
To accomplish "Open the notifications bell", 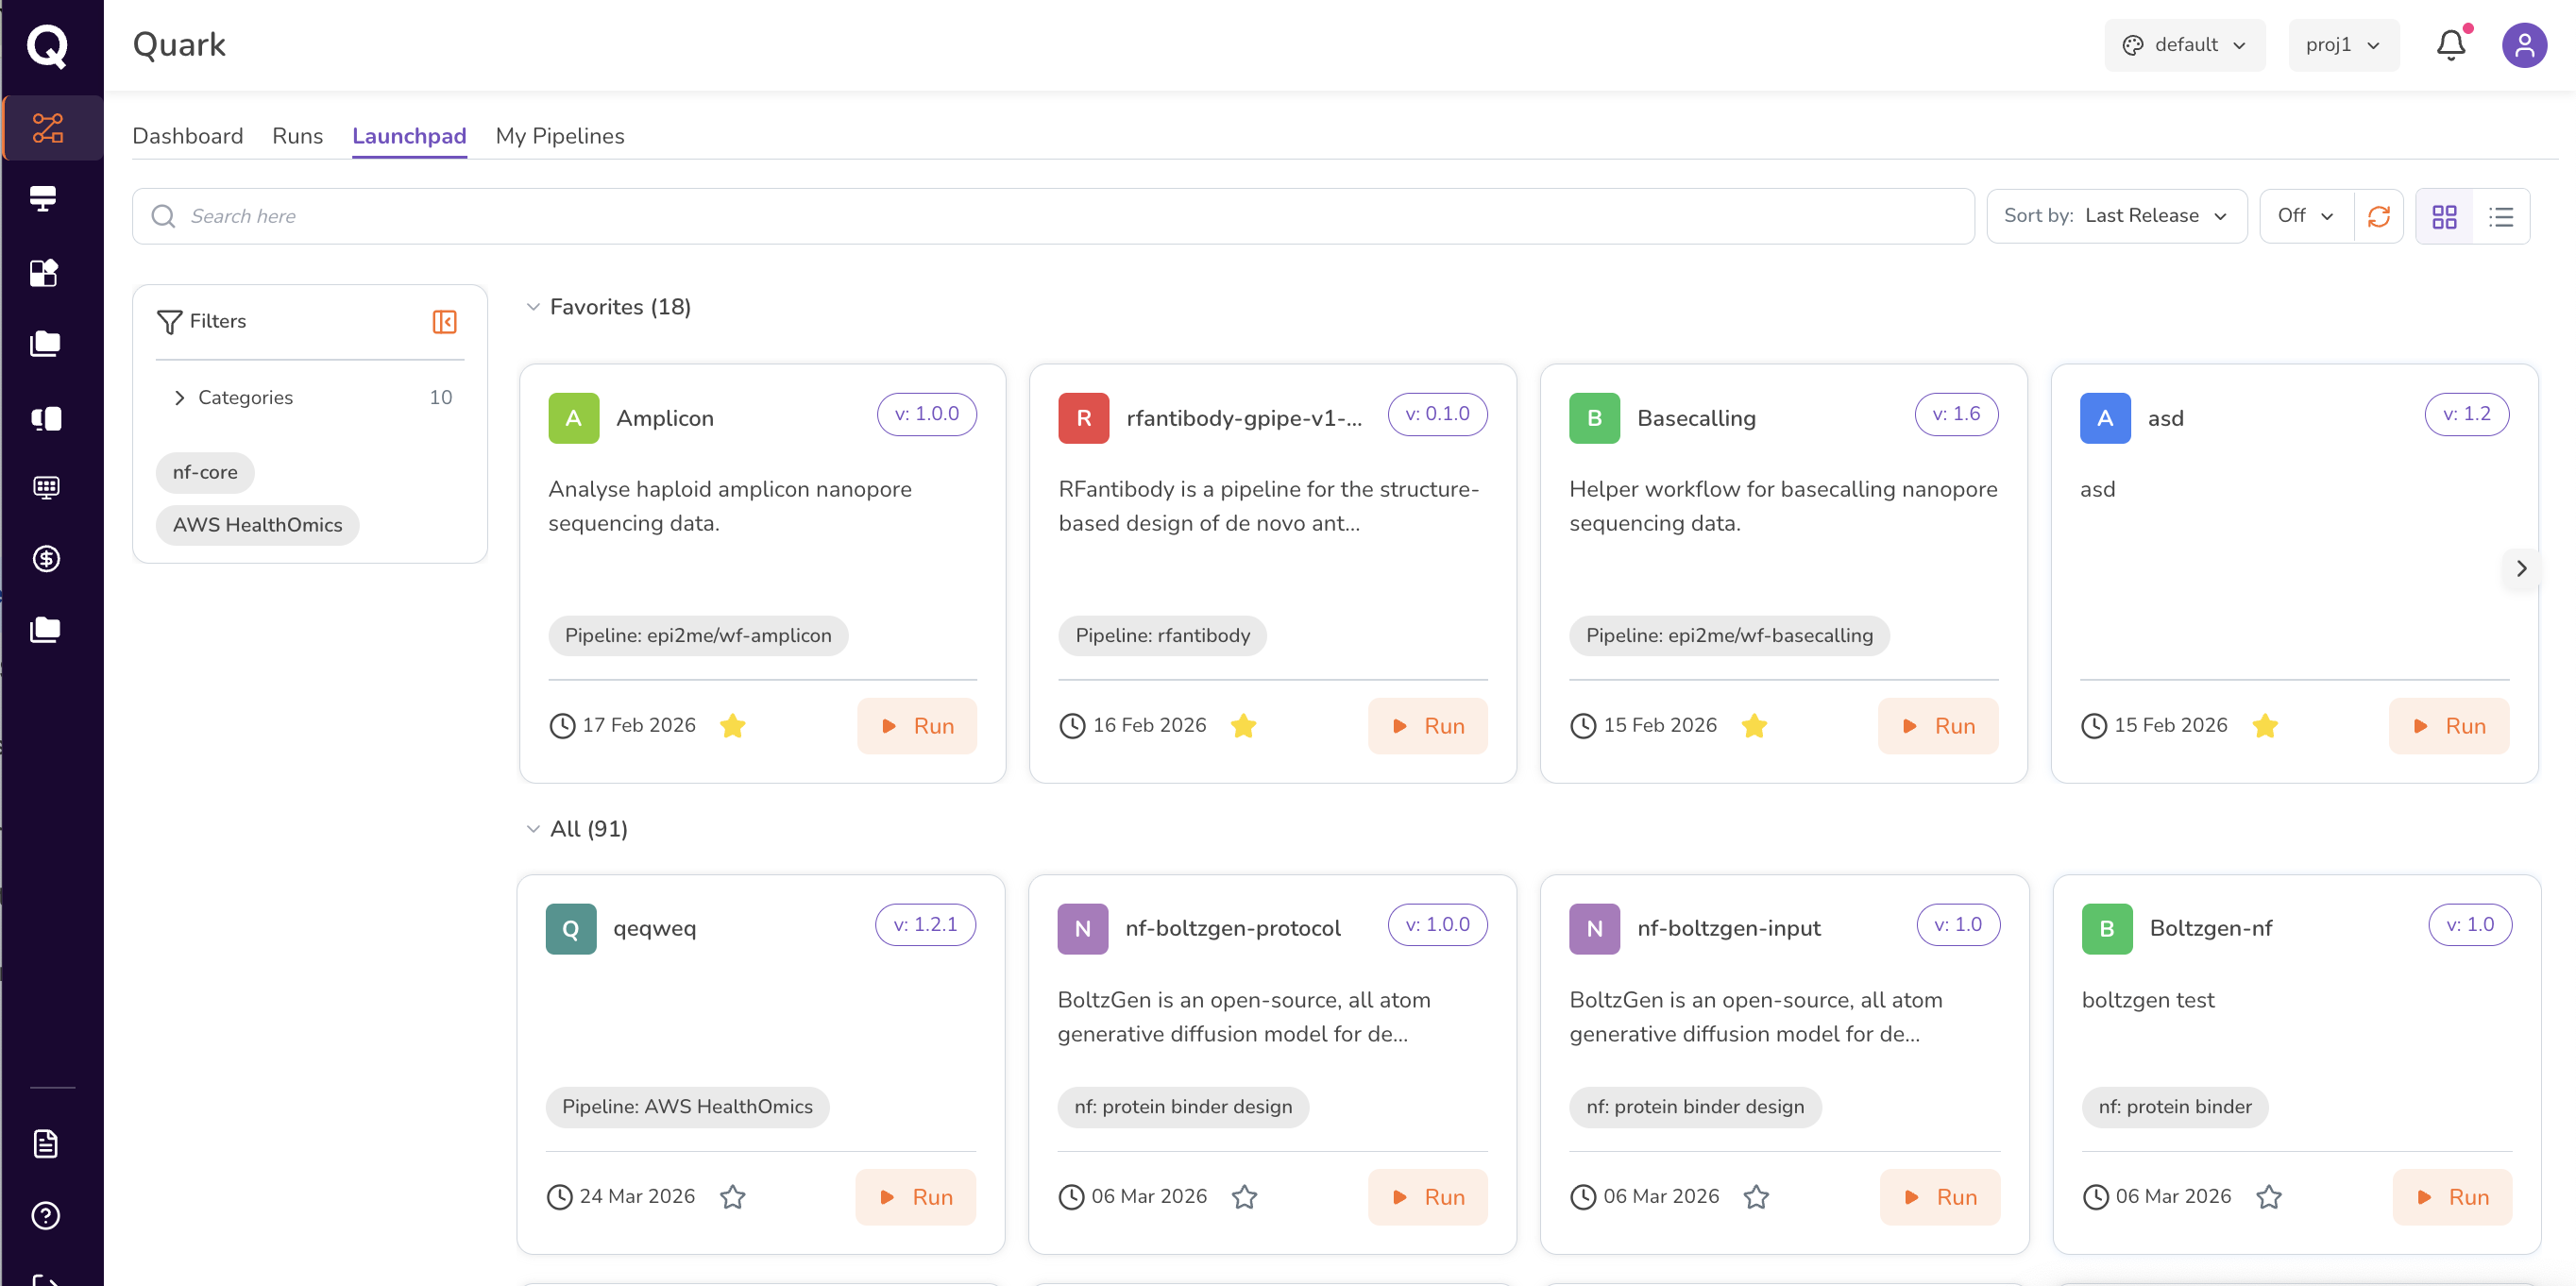I will coord(2450,45).
